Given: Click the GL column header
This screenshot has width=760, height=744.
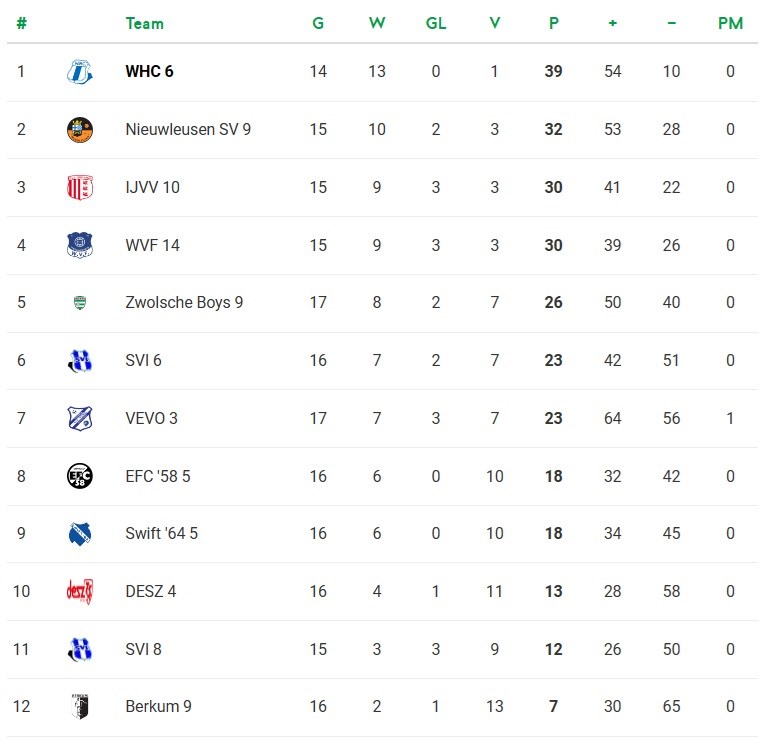Looking at the screenshot, I should [x=436, y=23].
